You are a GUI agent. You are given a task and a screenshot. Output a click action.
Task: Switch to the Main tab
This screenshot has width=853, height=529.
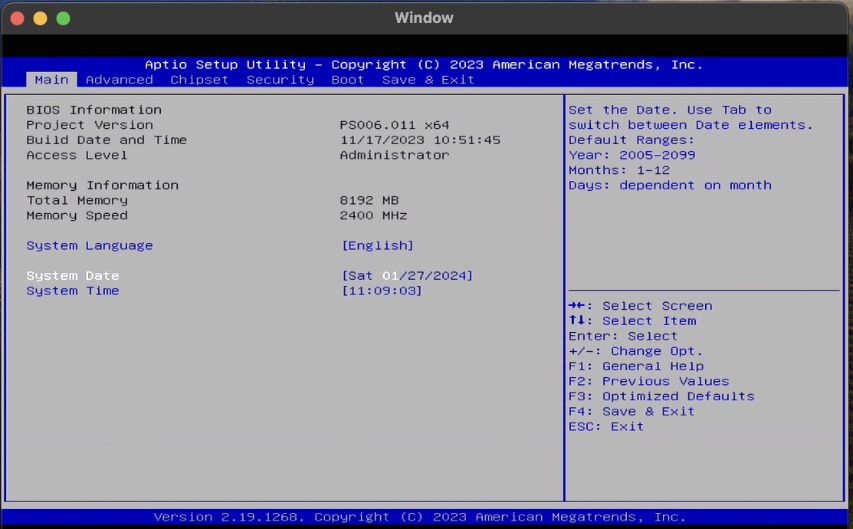pyautogui.click(x=52, y=80)
